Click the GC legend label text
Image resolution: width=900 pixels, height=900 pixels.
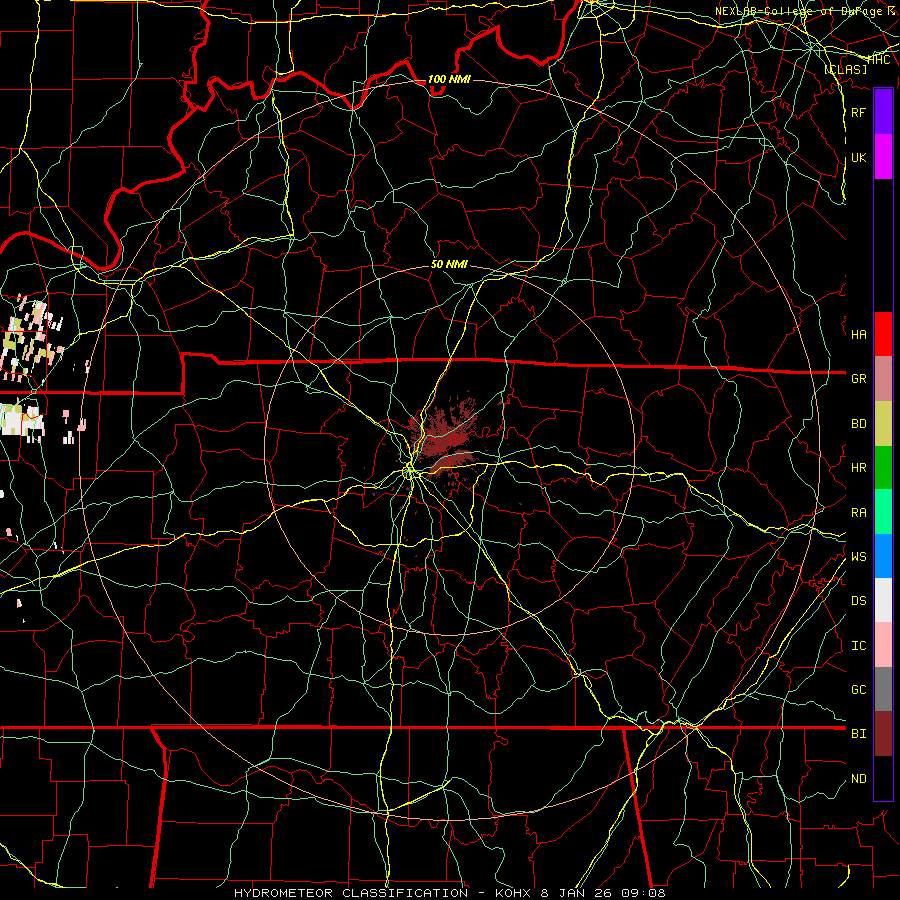[858, 689]
